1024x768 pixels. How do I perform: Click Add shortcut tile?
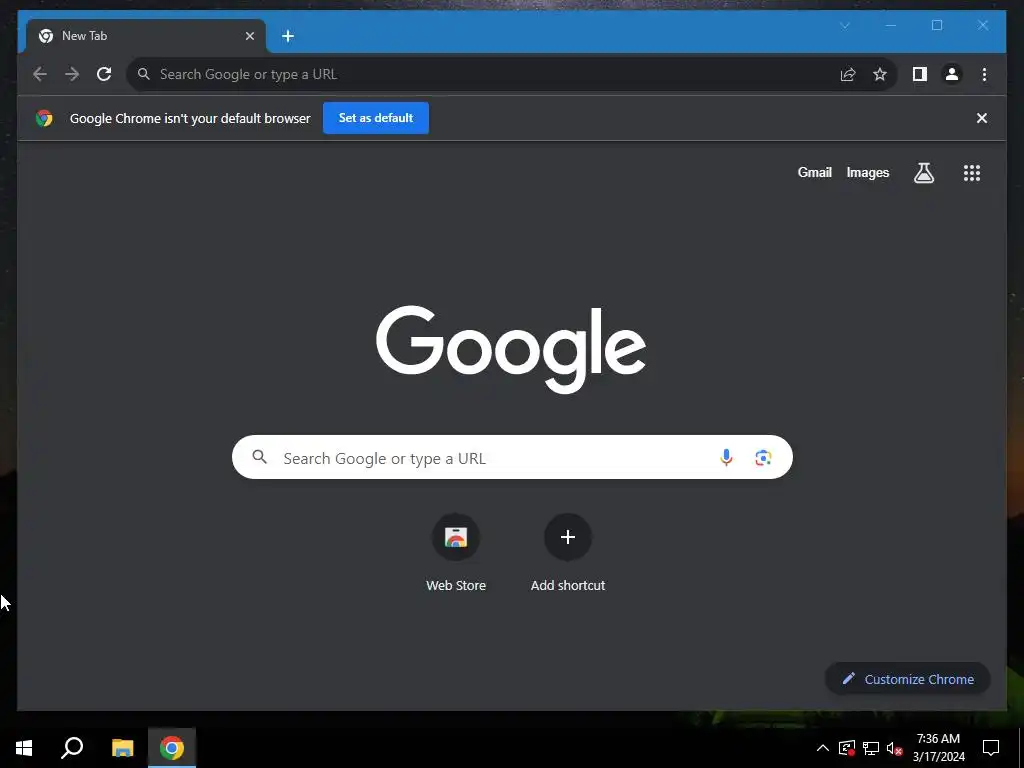pyautogui.click(x=568, y=552)
